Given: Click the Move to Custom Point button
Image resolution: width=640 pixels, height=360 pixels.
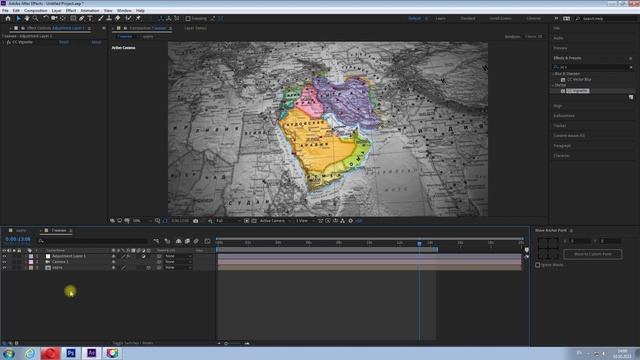Looking at the screenshot, I should (593, 254).
